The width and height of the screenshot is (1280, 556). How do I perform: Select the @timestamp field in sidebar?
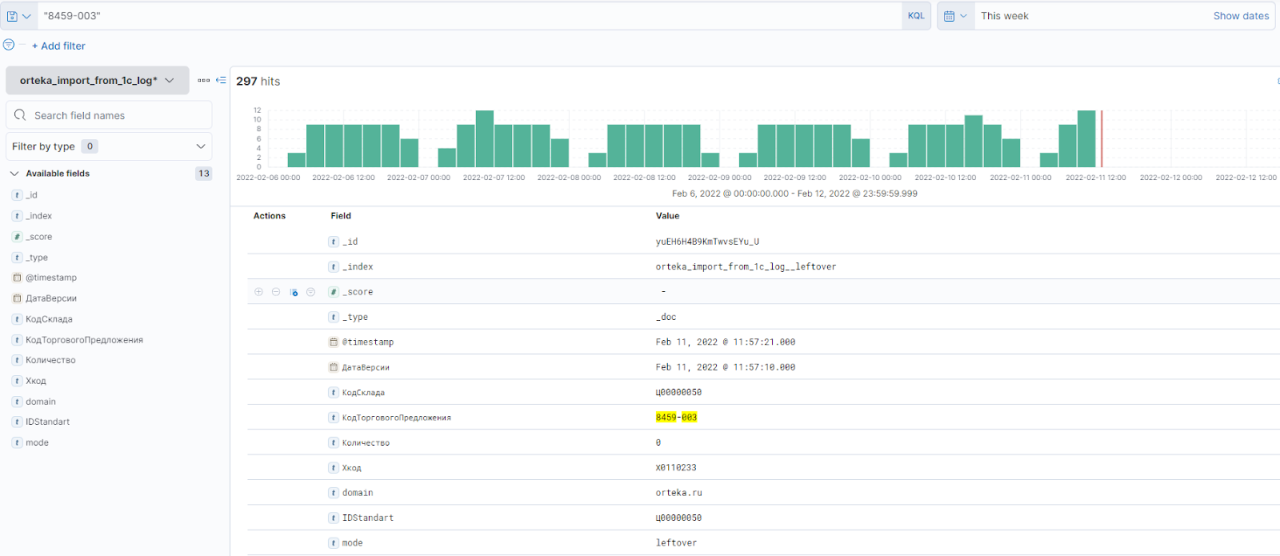point(51,277)
